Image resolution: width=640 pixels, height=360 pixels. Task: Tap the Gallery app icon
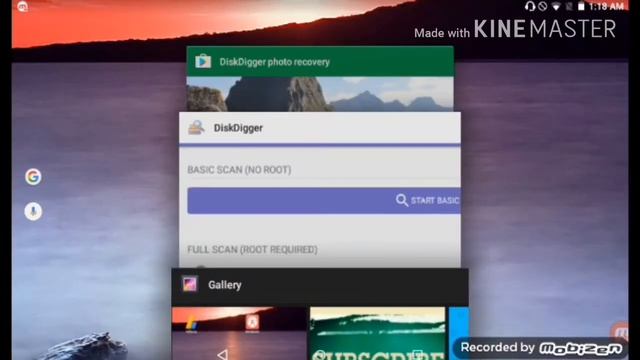pos(189,284)
